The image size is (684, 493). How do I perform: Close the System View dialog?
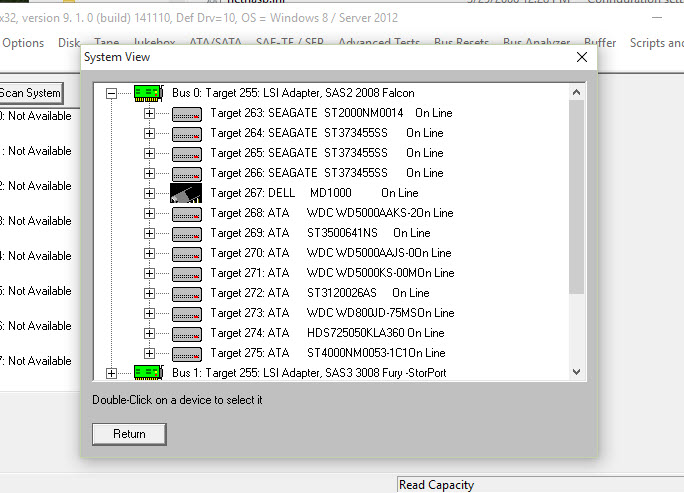pyautogui.click(x=582, y=57)
